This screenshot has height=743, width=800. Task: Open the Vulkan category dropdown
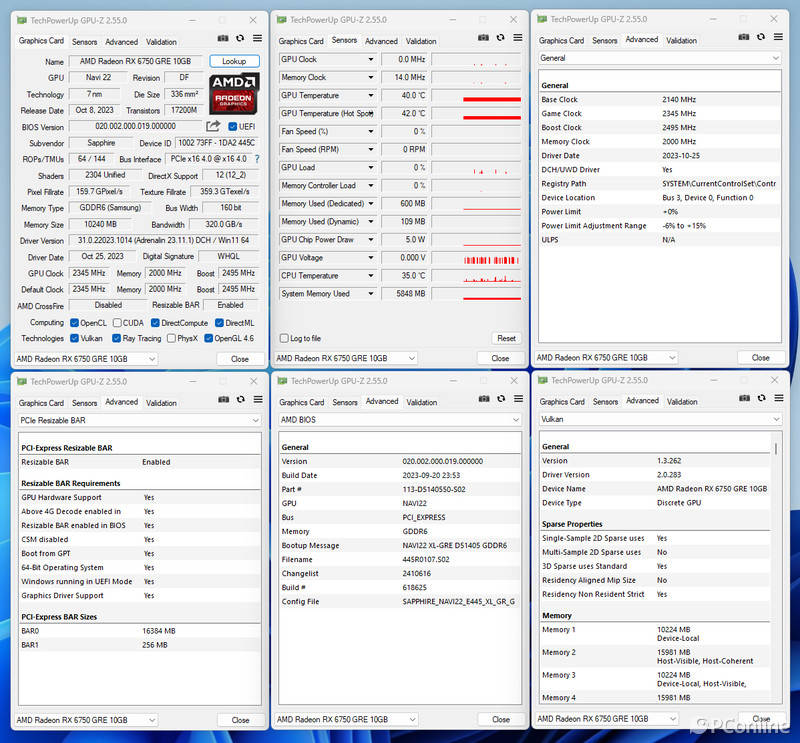(777, 420)
